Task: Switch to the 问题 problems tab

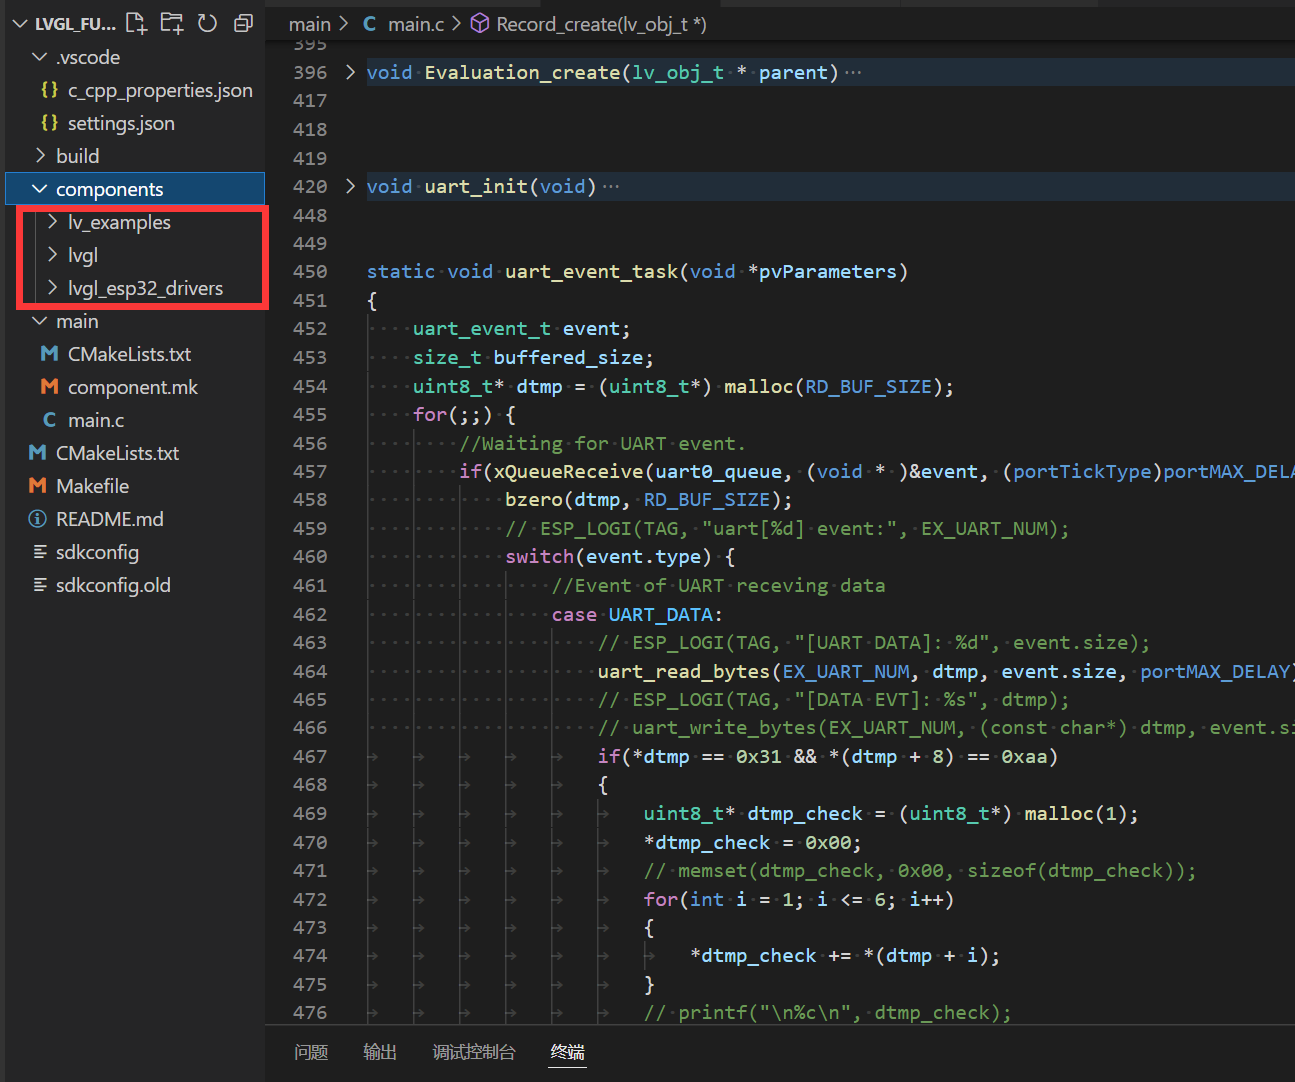Action: (x=311, y=1052)
